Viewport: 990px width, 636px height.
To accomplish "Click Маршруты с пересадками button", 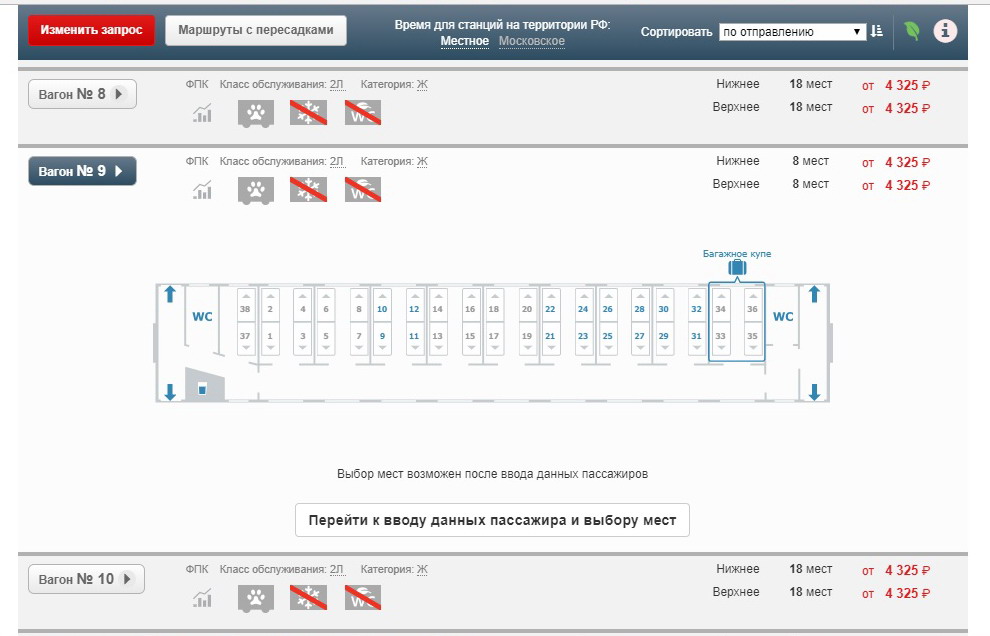I will point(255,30).
